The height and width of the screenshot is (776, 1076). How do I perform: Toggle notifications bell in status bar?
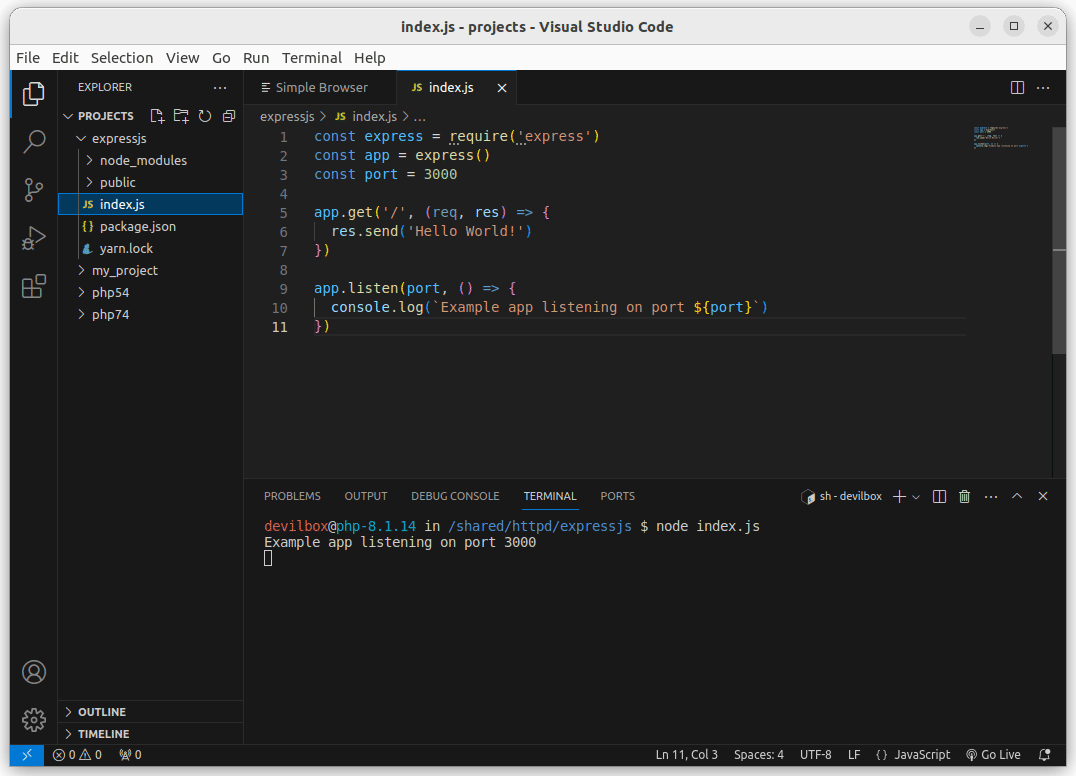(1045, 755)
